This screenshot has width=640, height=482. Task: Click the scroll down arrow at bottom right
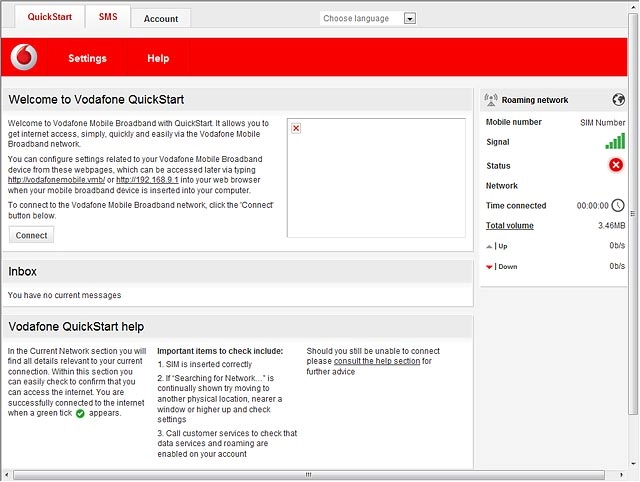(x=633, y=464)
